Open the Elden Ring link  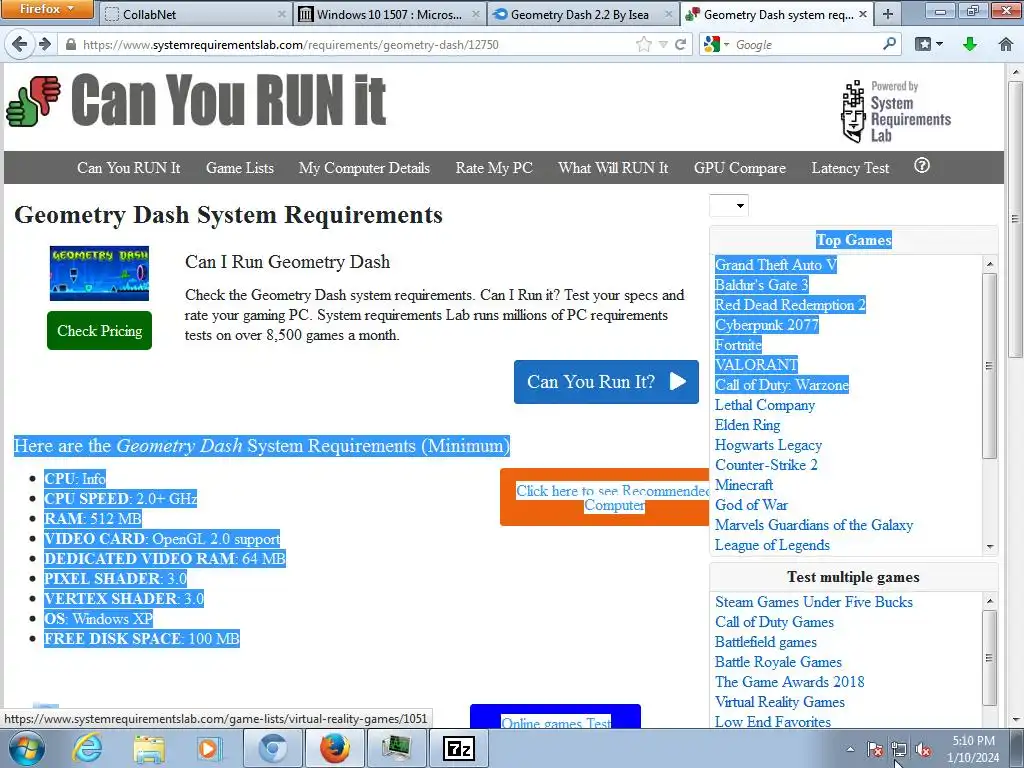click(x=747, y=424)
